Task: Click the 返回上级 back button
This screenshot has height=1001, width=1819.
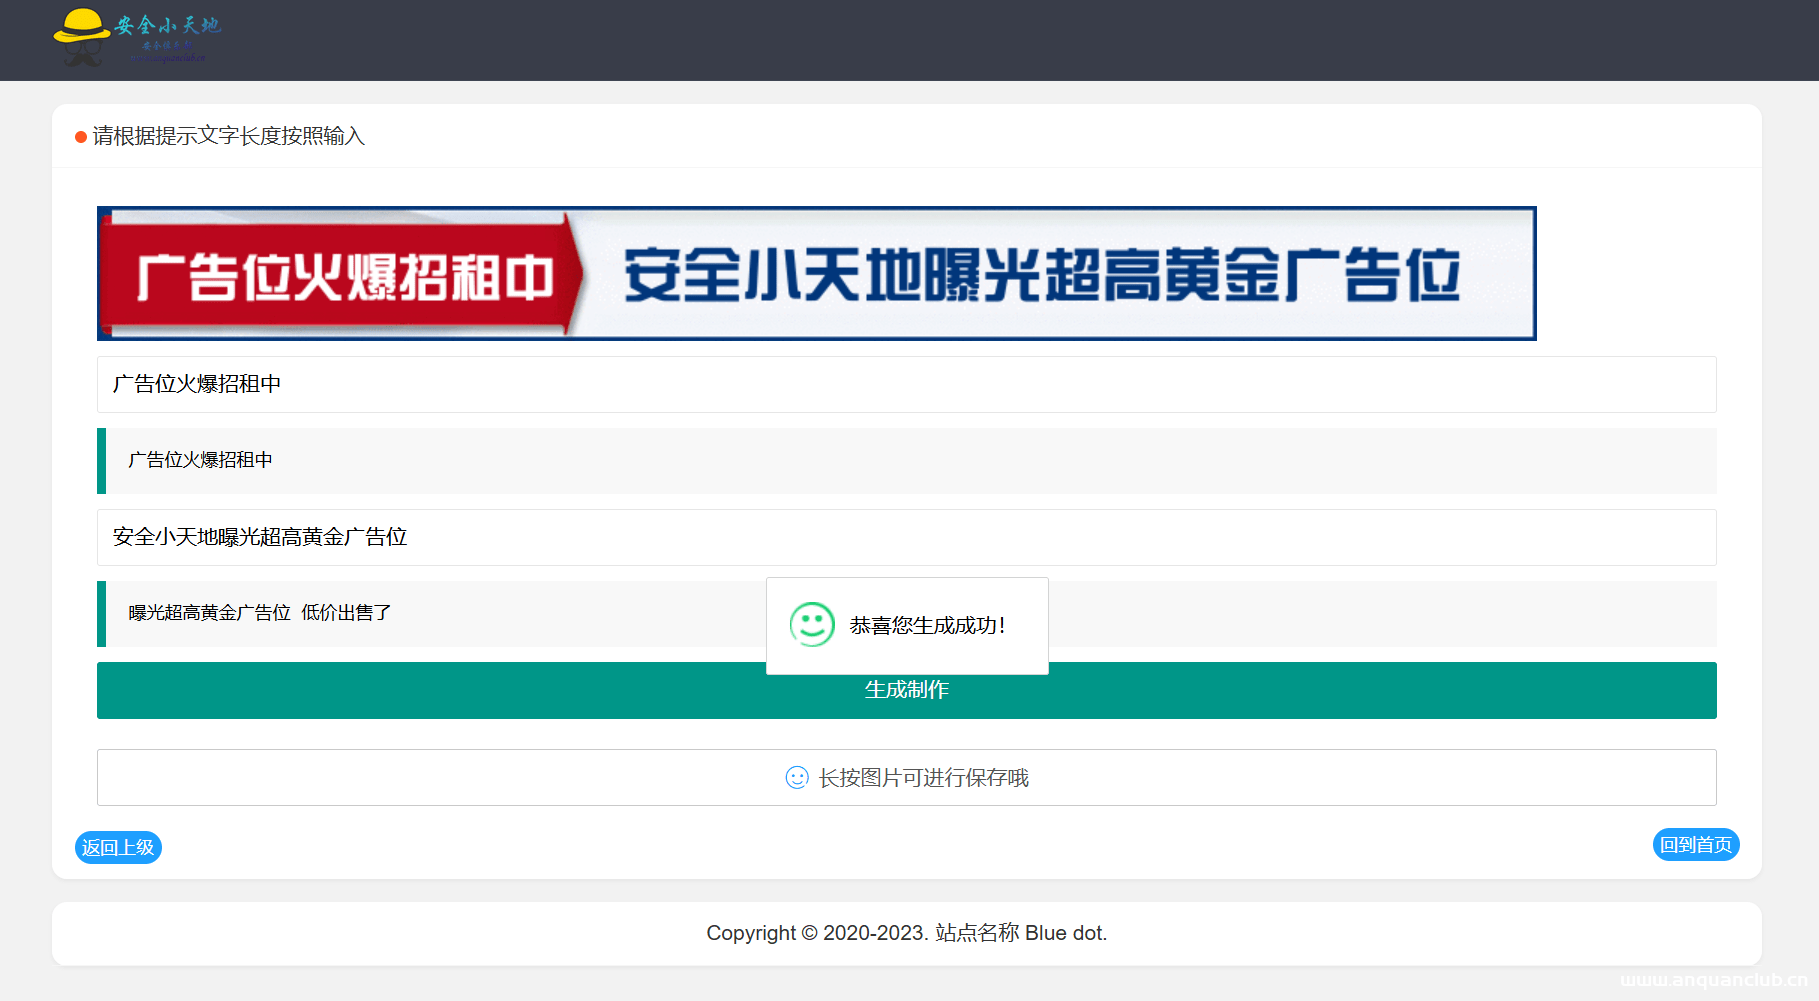Action: [x=118, y=848]
